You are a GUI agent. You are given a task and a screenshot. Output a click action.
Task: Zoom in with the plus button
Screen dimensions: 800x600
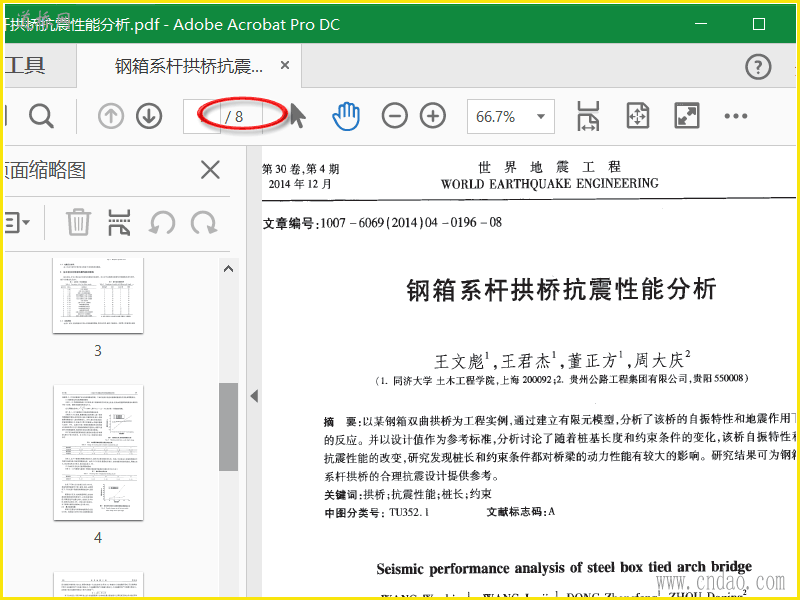point(433,116)
